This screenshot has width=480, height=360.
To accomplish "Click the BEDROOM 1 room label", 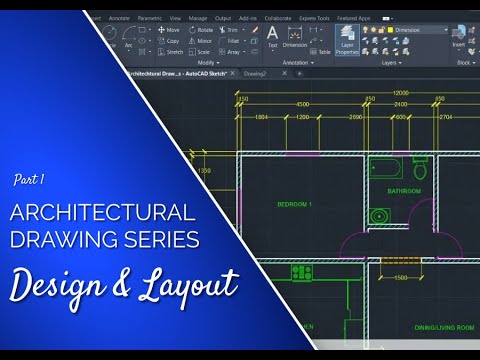I will [295, 204].
